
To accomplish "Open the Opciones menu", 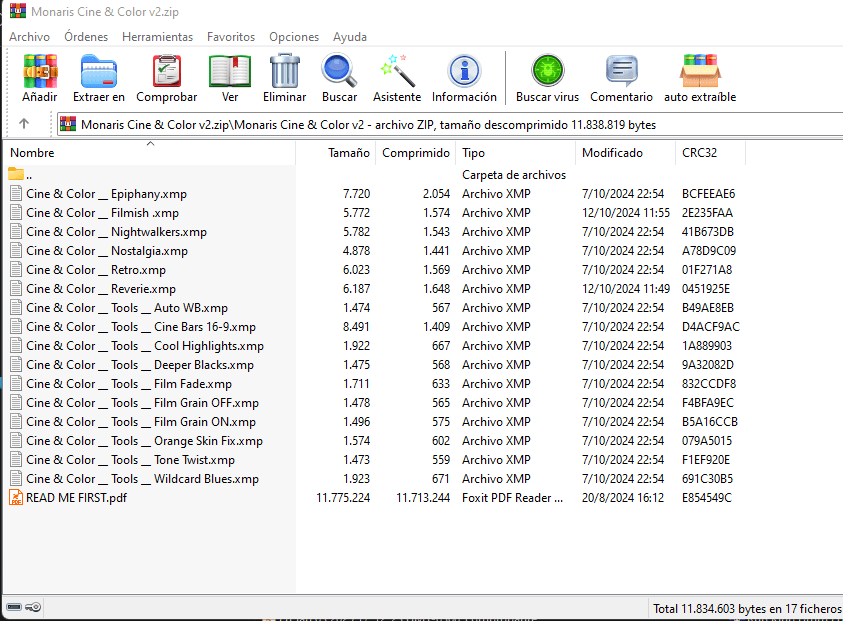I will coord(293,37).
